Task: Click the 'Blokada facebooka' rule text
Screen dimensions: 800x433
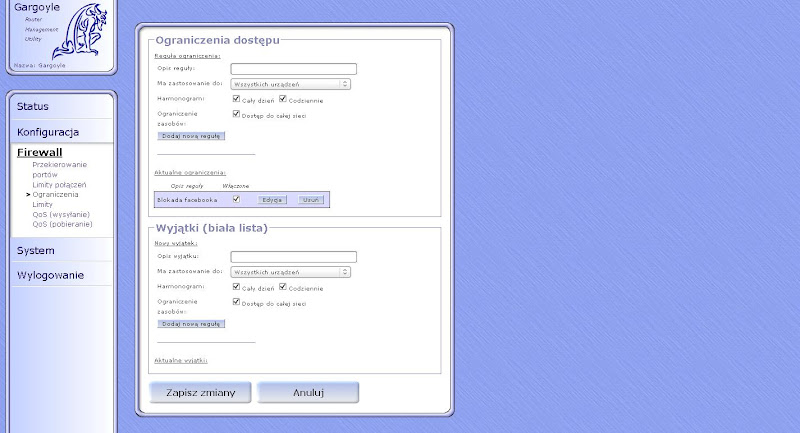Action: 187,200
